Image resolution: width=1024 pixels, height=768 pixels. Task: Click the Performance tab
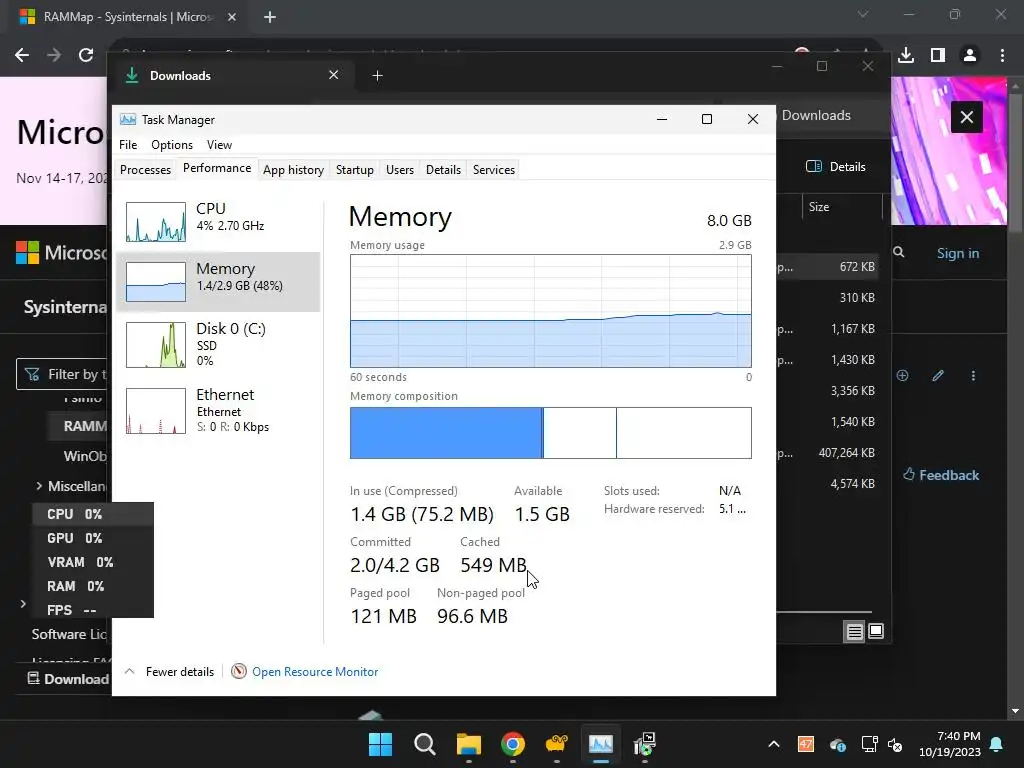tap(217, 168)
